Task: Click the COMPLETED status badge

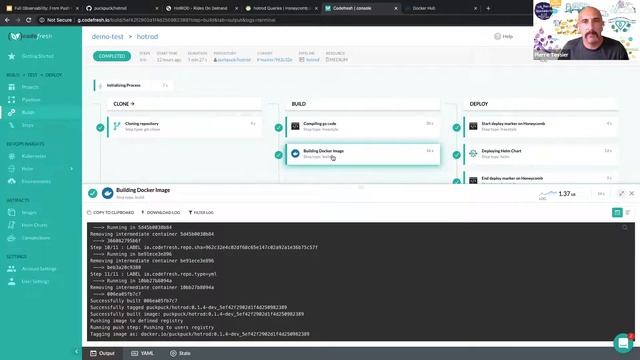Action: coord(112,56)
